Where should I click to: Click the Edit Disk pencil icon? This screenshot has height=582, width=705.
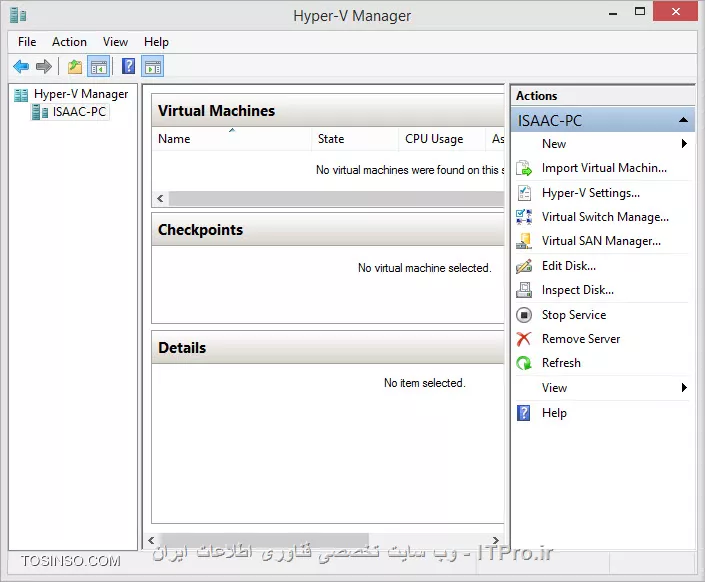coord(524,266)
